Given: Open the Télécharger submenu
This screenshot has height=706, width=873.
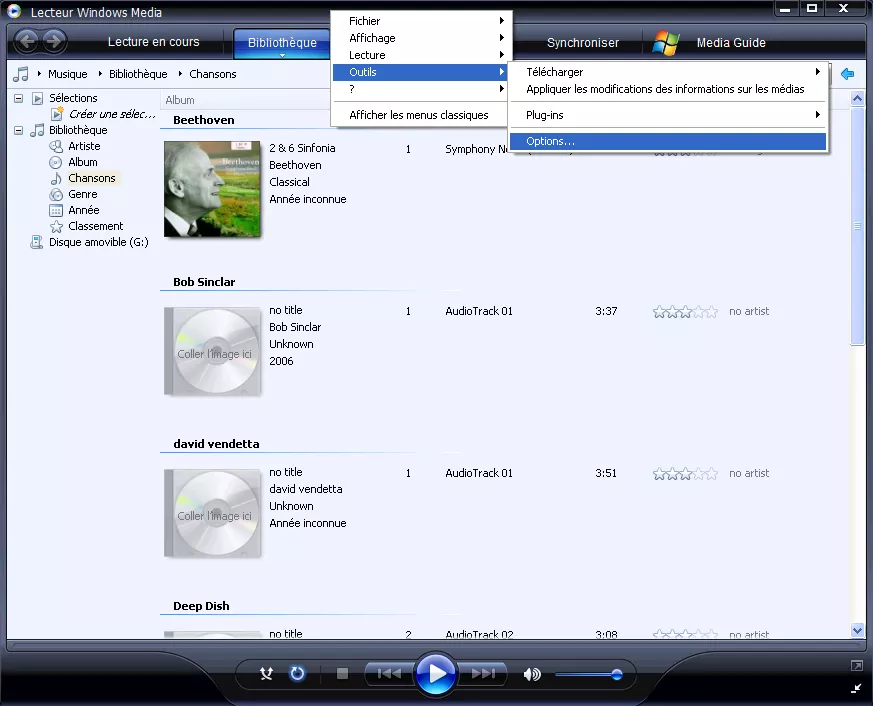Looking at the screenshot, I should coord(668,72).
